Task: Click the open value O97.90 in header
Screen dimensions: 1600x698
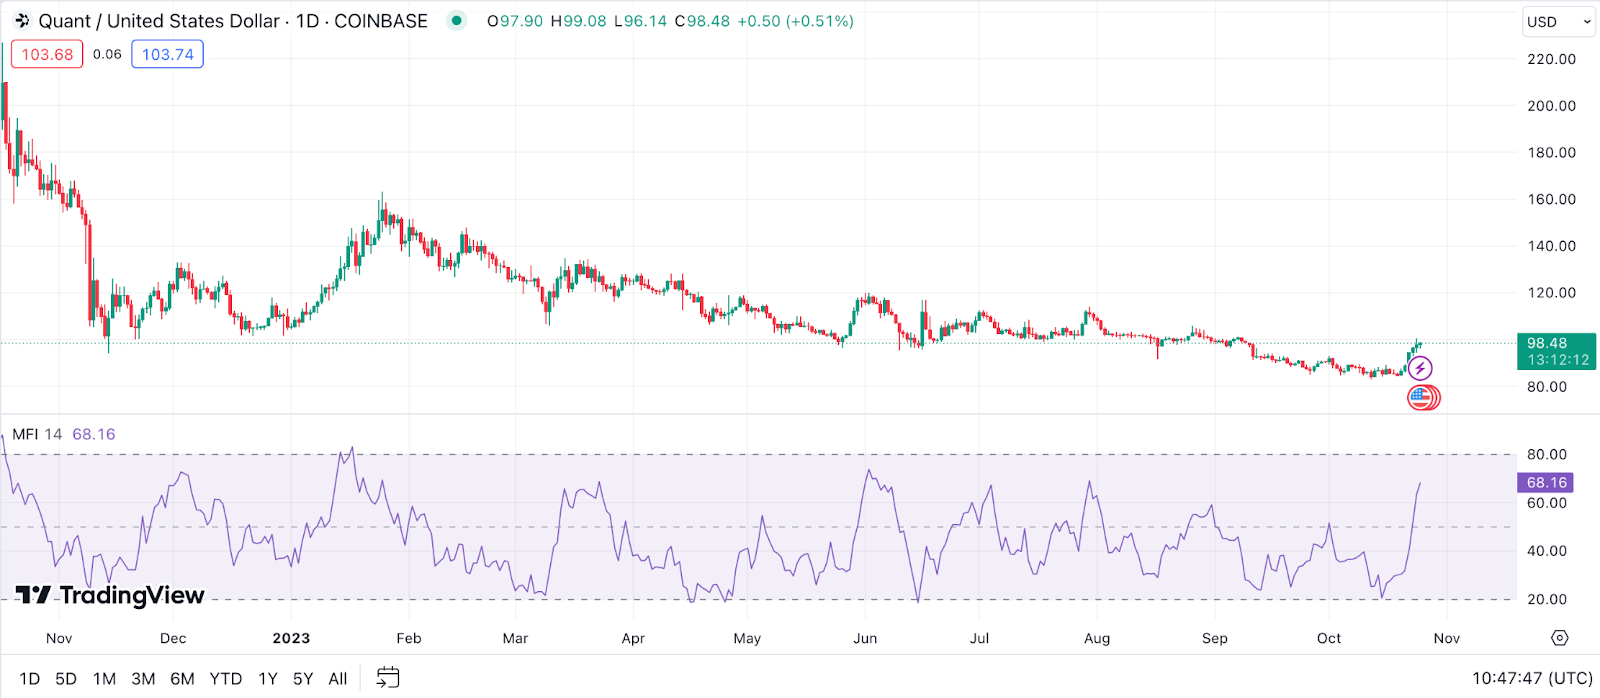Action: tap(515, 21)
